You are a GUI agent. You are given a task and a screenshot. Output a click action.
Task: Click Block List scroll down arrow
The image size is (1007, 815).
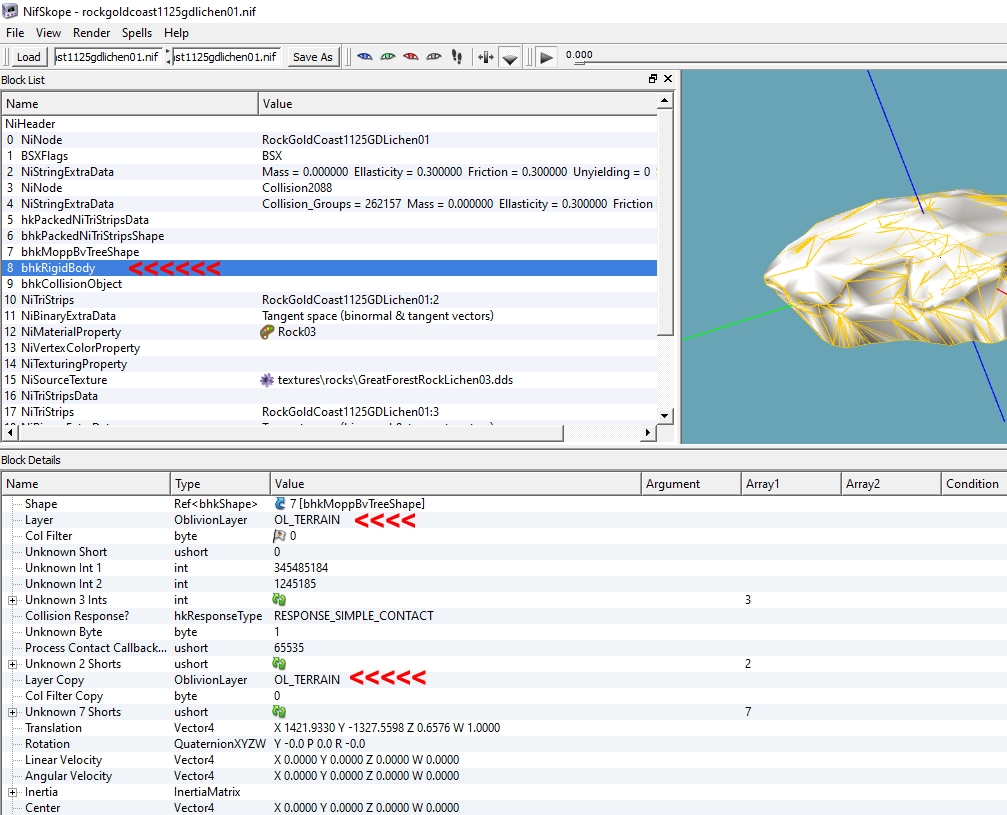click(x=665, y=416)
